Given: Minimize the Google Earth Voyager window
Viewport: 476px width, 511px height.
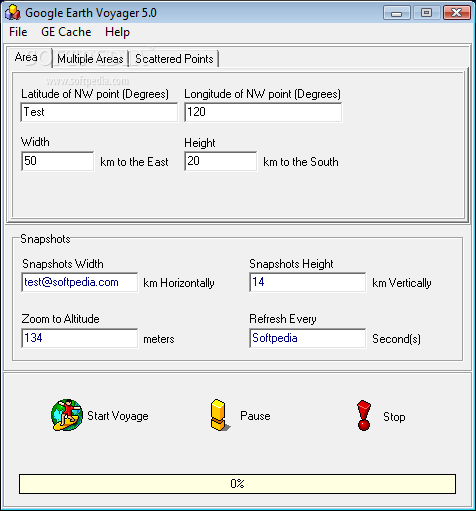Looking at the screenshot, I should (x=397, y=13).
